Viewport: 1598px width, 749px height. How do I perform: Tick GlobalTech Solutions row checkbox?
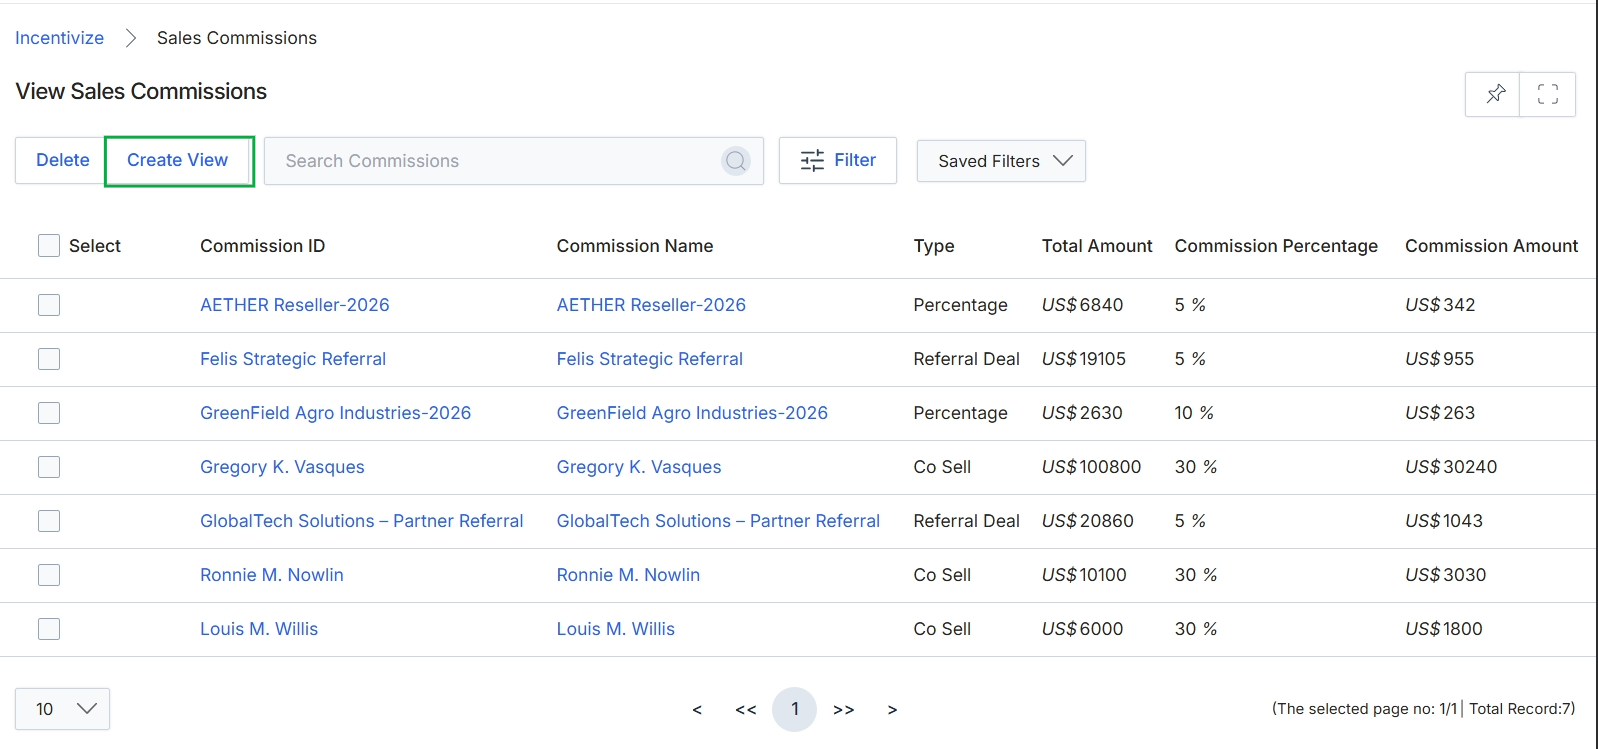[x=49, y=521]
